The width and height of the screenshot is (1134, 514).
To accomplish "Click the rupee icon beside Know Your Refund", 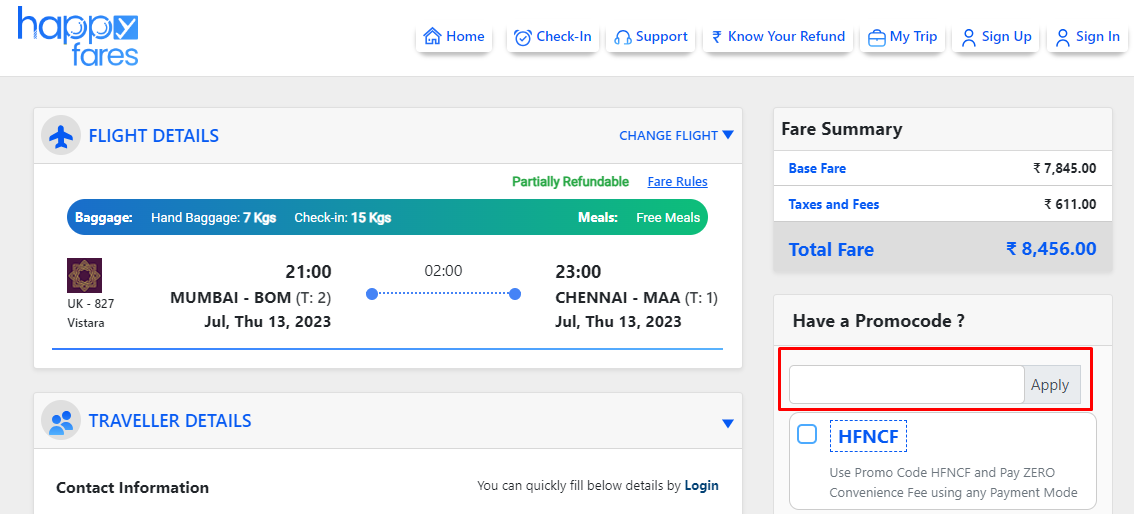I will click(716, 37).
